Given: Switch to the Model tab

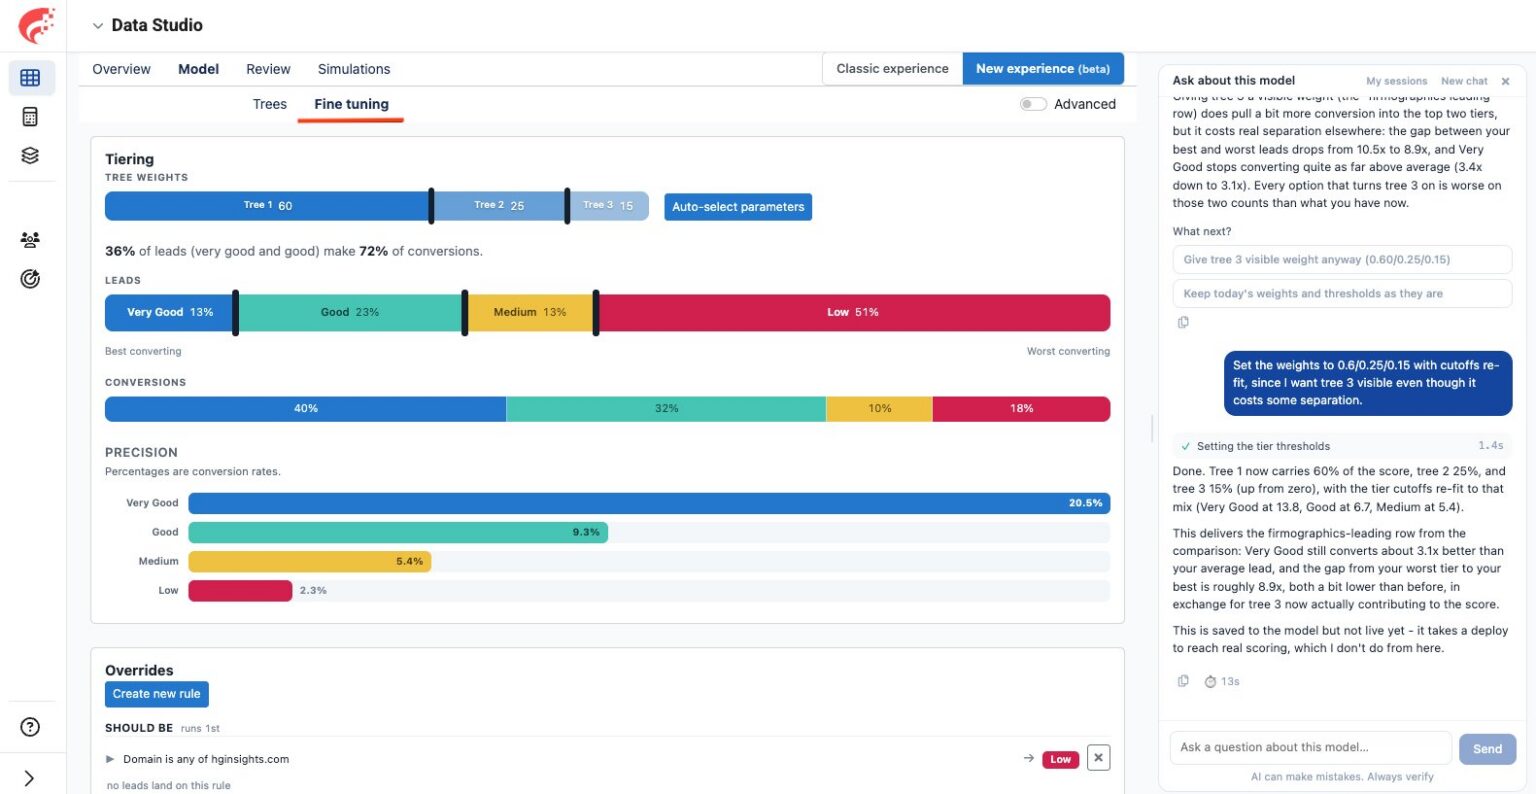Looking at the screenshot, I should pyautogui.click(x=198, y=69).
